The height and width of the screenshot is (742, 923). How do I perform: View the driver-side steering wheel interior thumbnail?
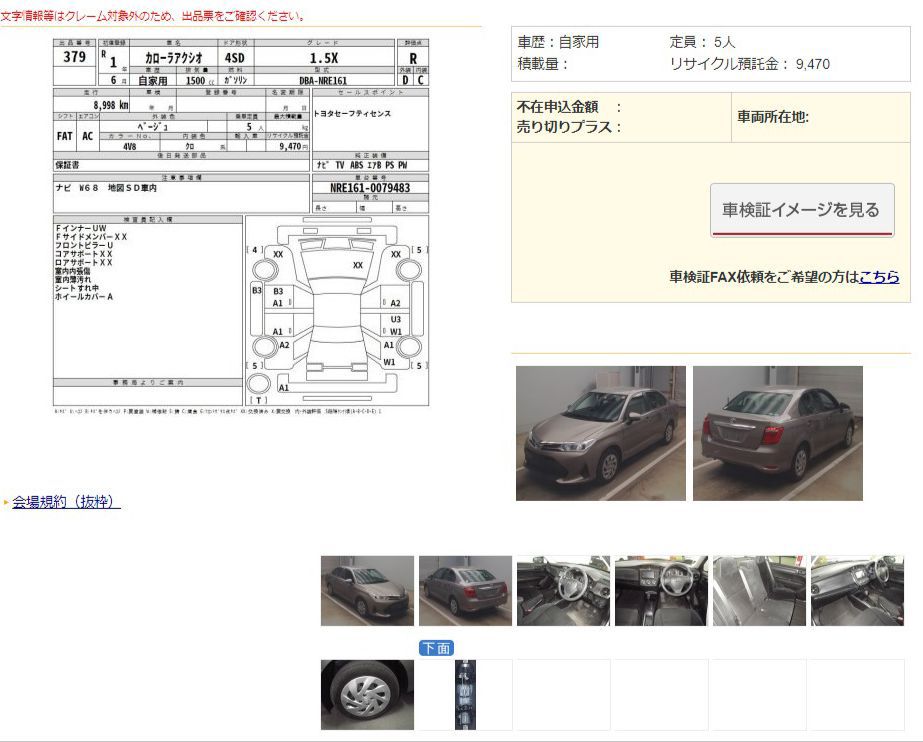pos(563,591)
